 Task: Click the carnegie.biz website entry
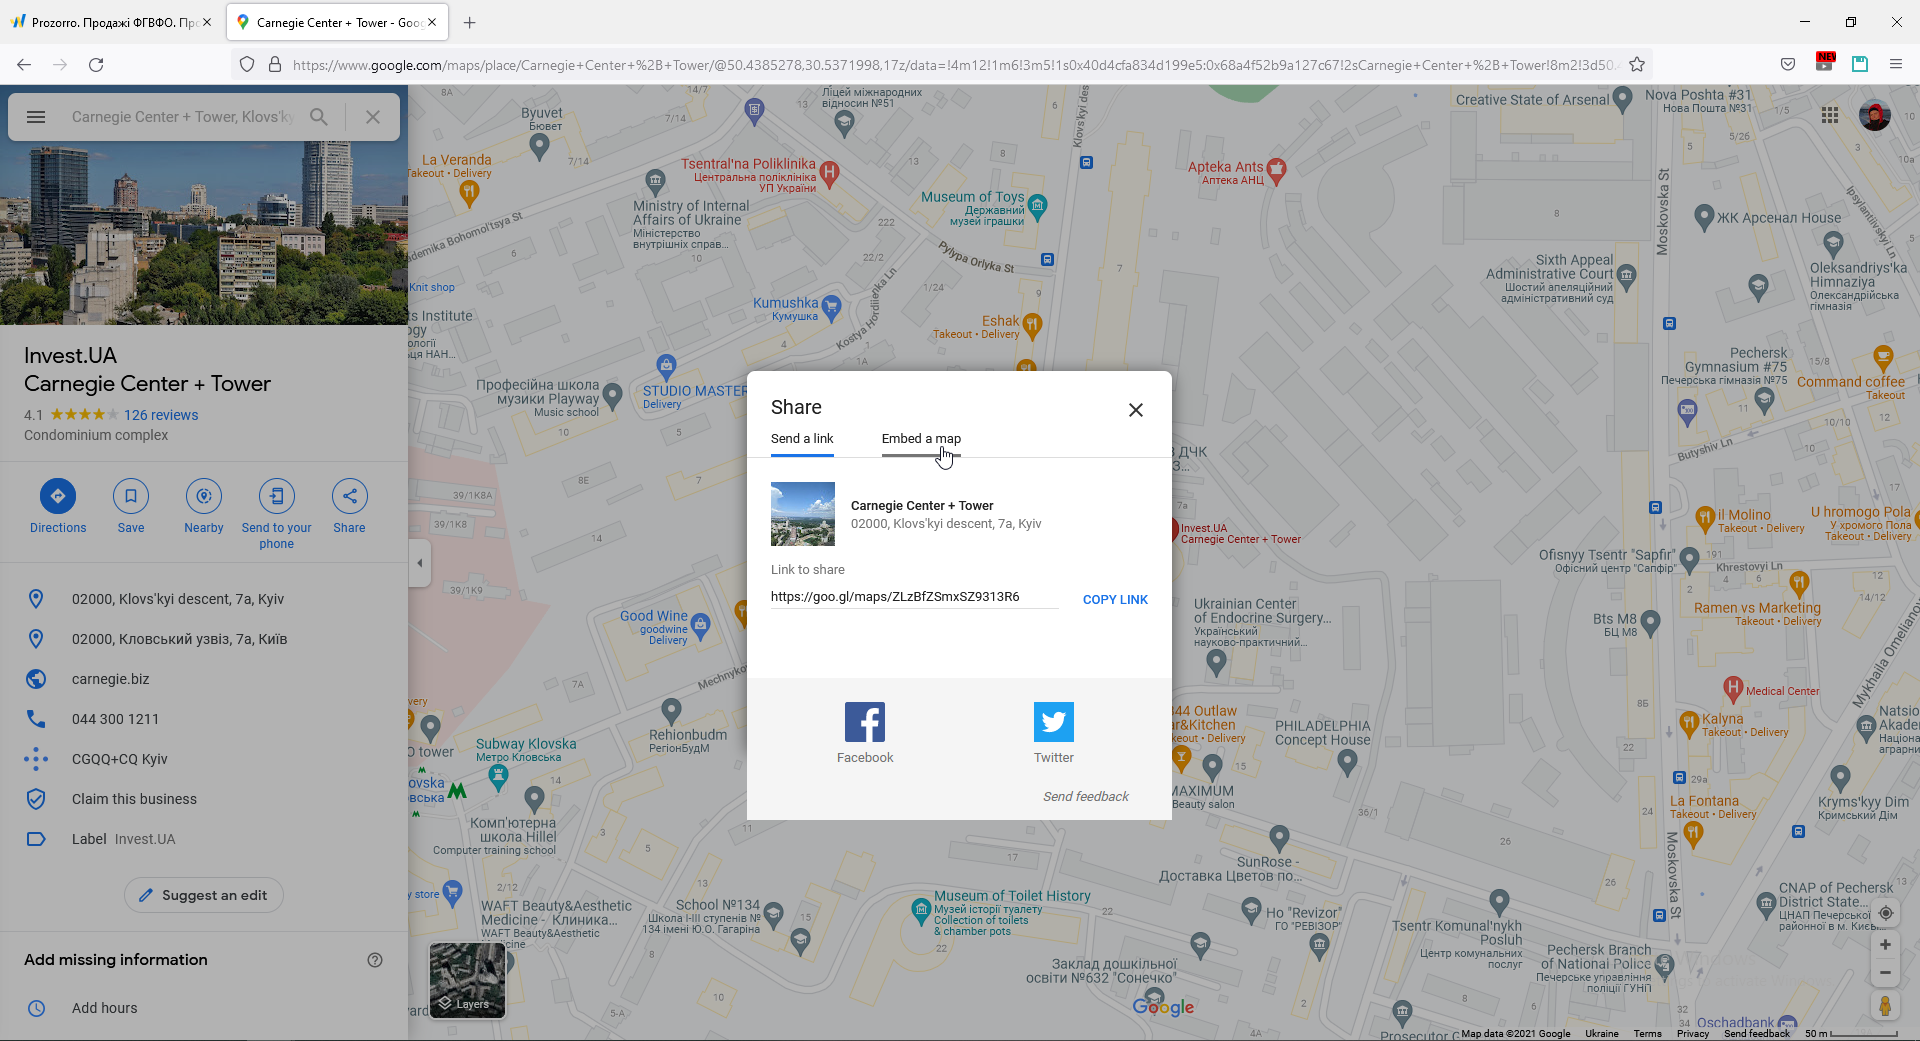click(x=204, y=679)
